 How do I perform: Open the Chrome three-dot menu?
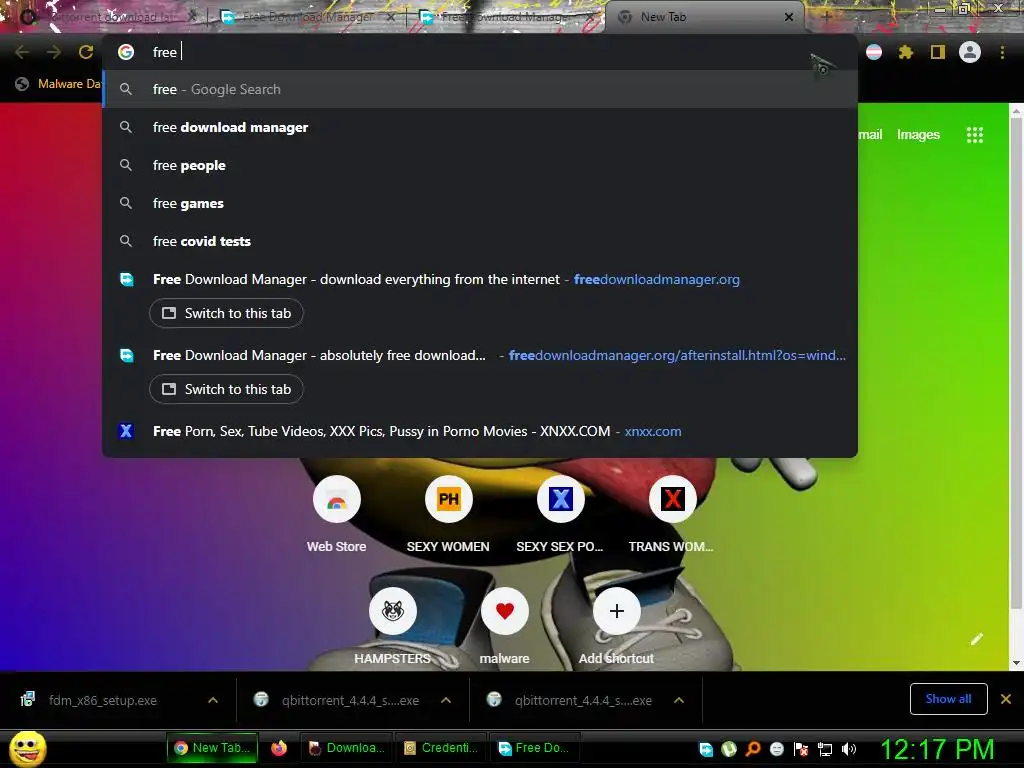tap(1002, 52)
